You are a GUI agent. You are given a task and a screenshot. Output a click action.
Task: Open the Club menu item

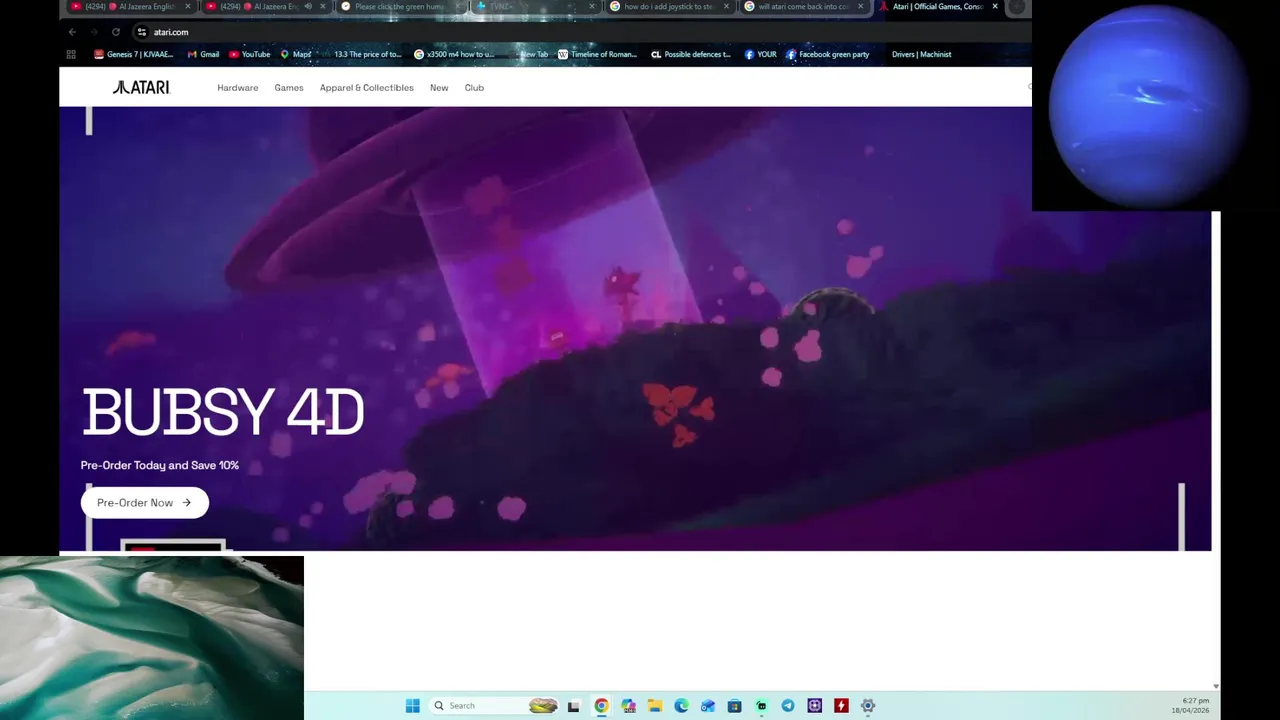[474, 88]
